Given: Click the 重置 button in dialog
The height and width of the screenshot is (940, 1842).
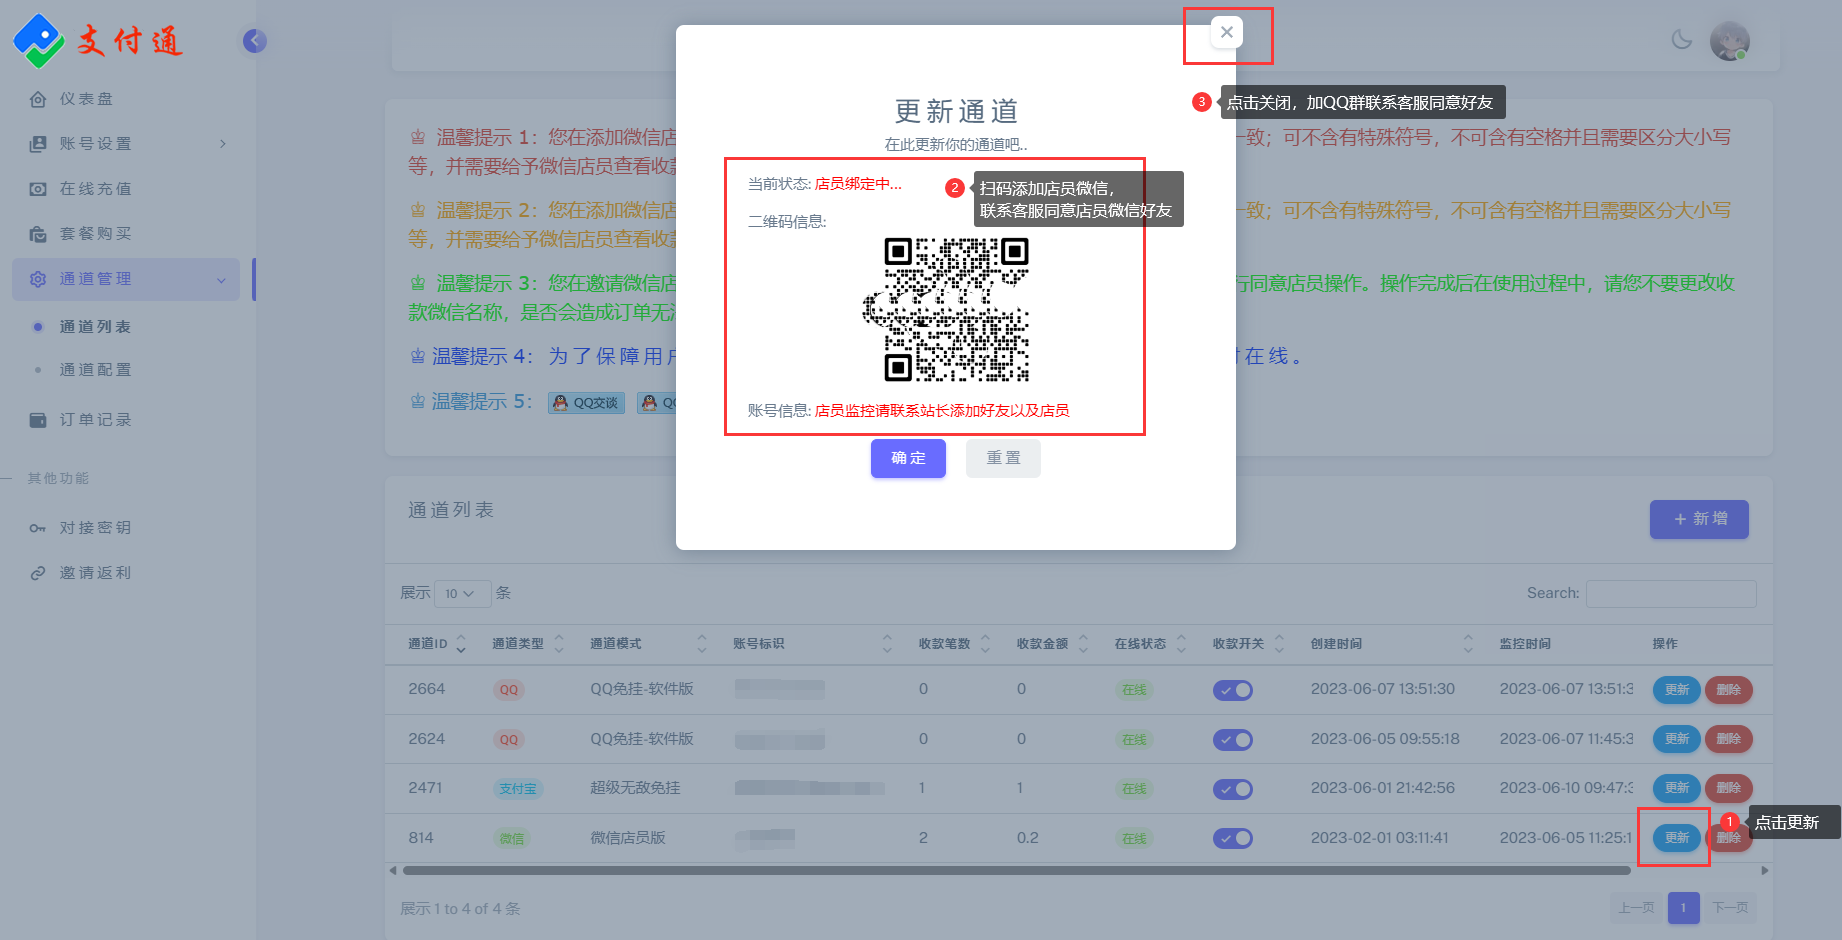Looking at the screenshot, I should click(1003, 458).
